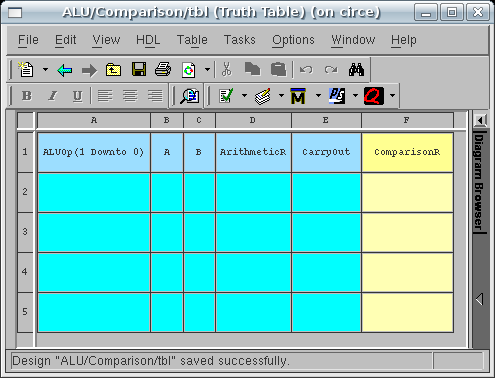Go back with the cyan left arrow
The height and width of the screenshot is (378, 495).
(64, 70)
